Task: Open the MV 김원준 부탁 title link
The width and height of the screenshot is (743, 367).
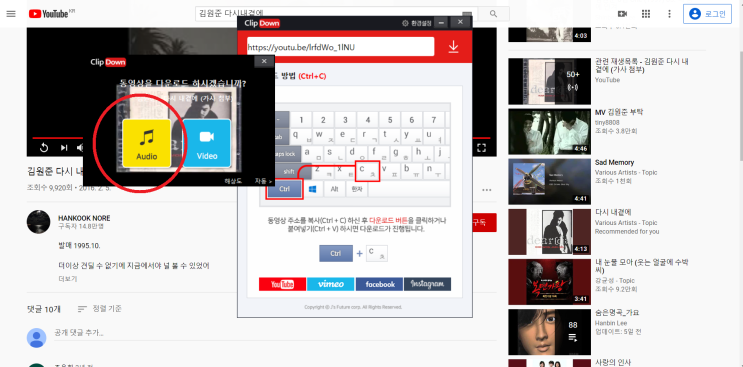Action: tap(619, 112)
